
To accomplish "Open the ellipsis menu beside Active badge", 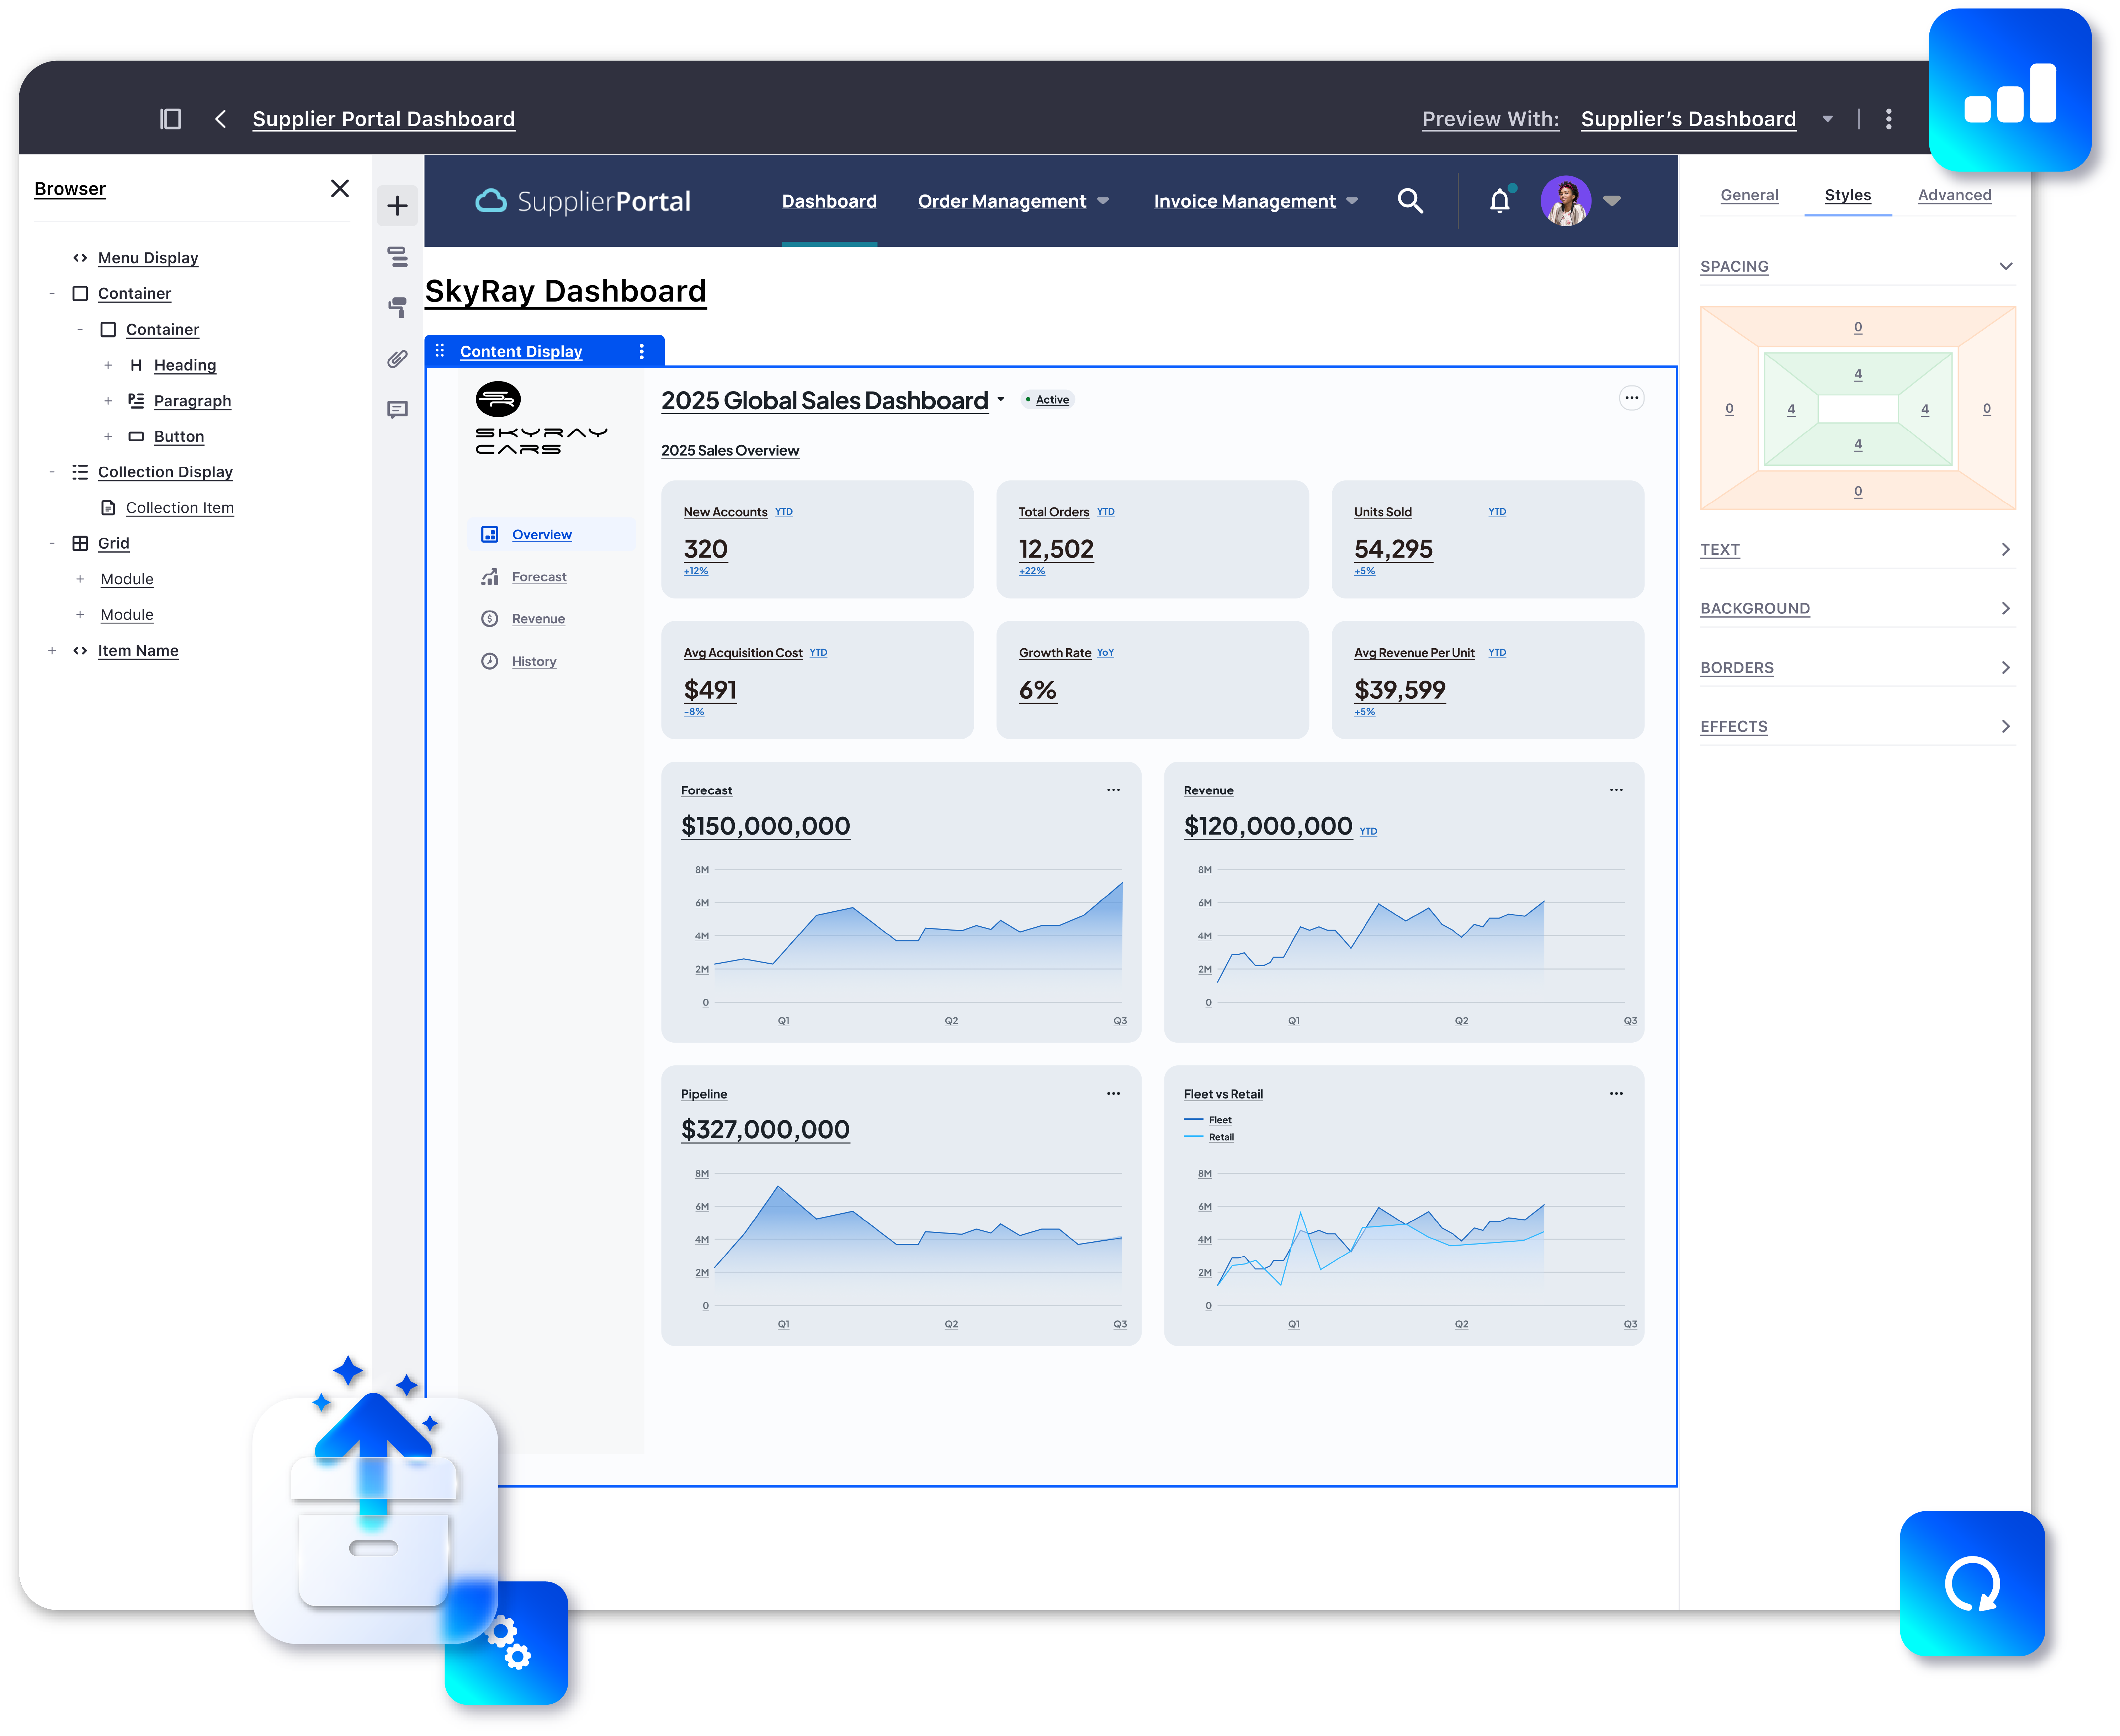I will pos(1632,398).
